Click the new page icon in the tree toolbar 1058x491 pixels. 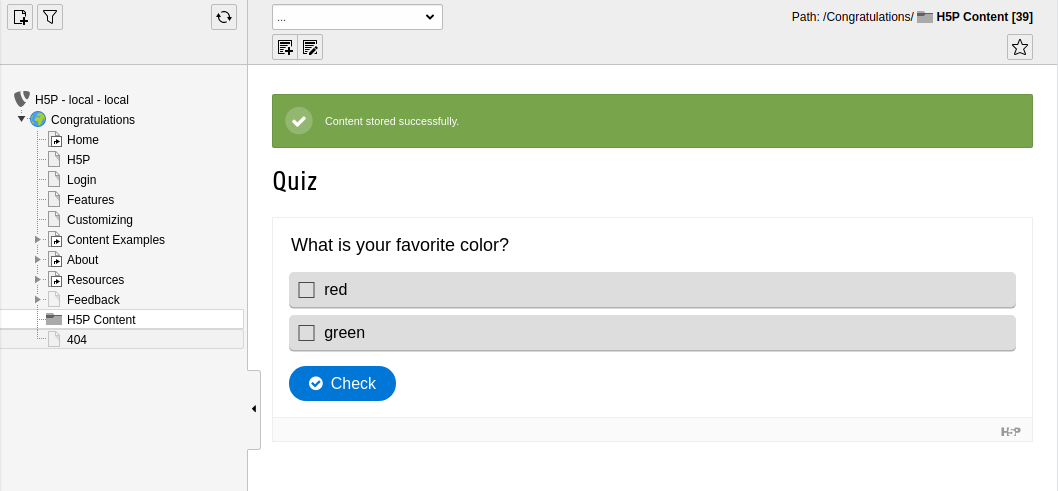click(20, 17)
